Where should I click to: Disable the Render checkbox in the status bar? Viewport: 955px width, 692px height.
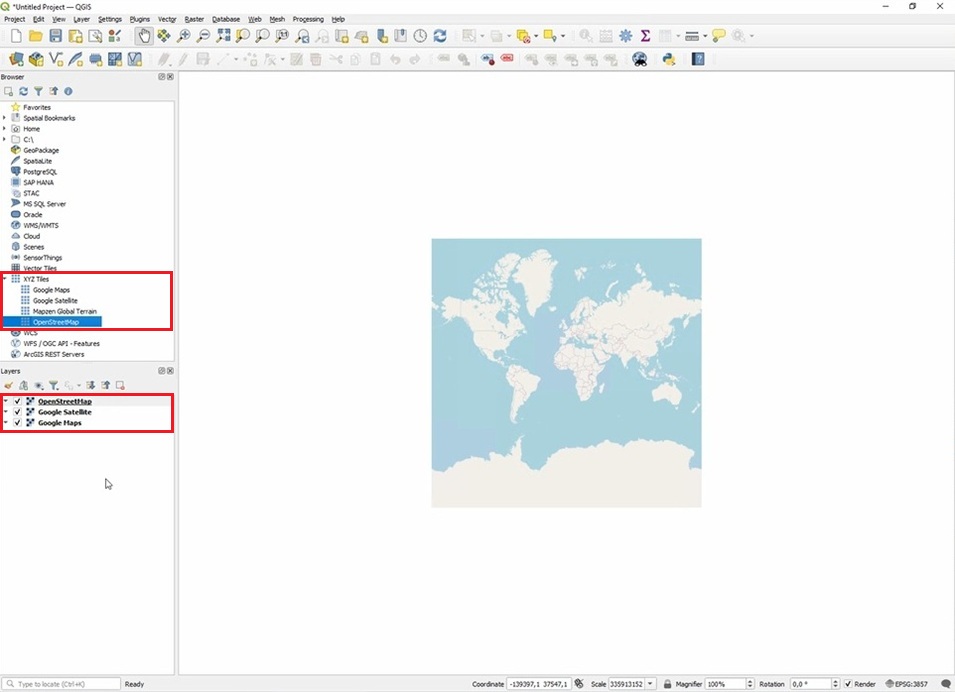tap(848, 684)
